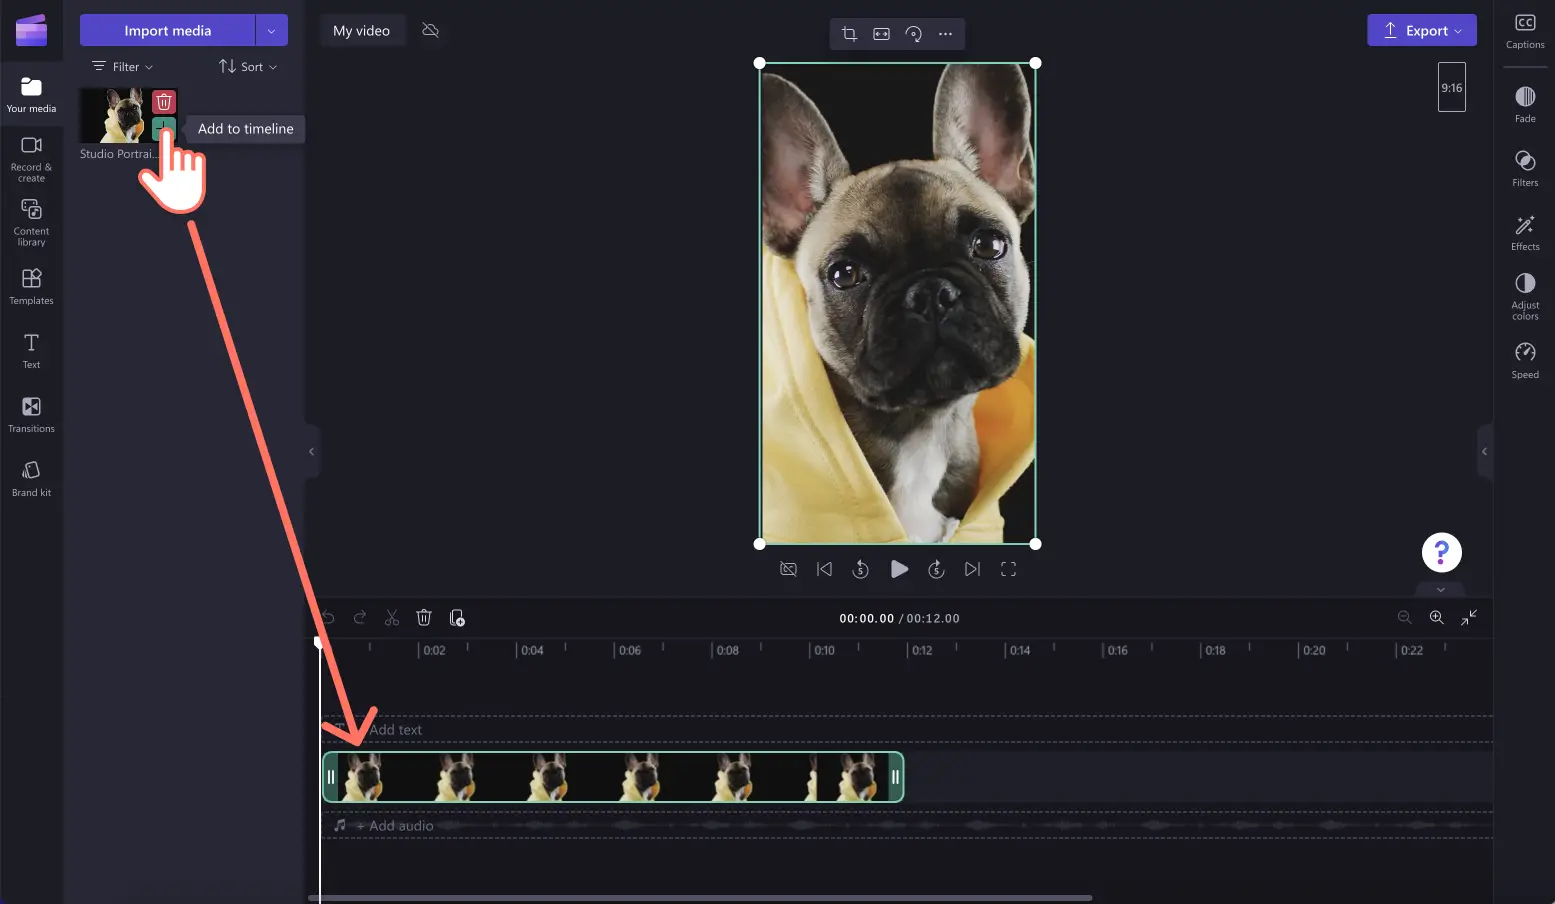Open Speed panel
This screenshot has width=1555, height=904.
point(1525,360)
